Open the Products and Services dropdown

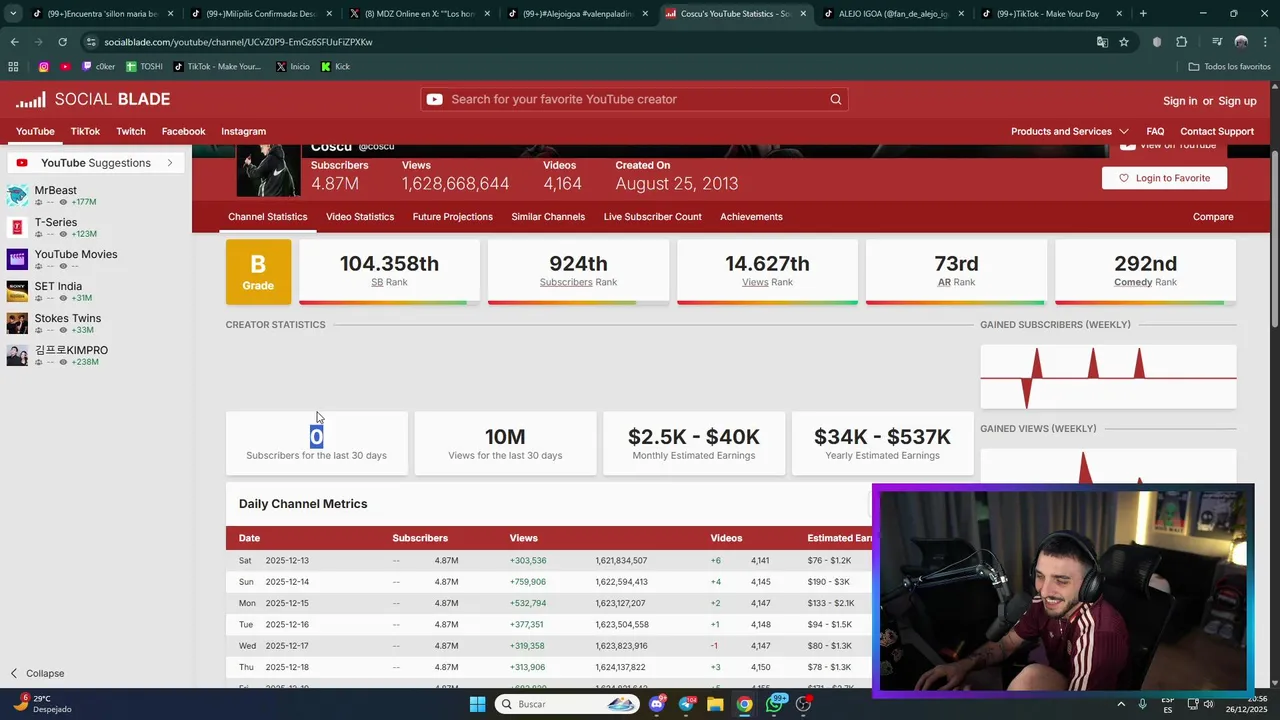1069,131
